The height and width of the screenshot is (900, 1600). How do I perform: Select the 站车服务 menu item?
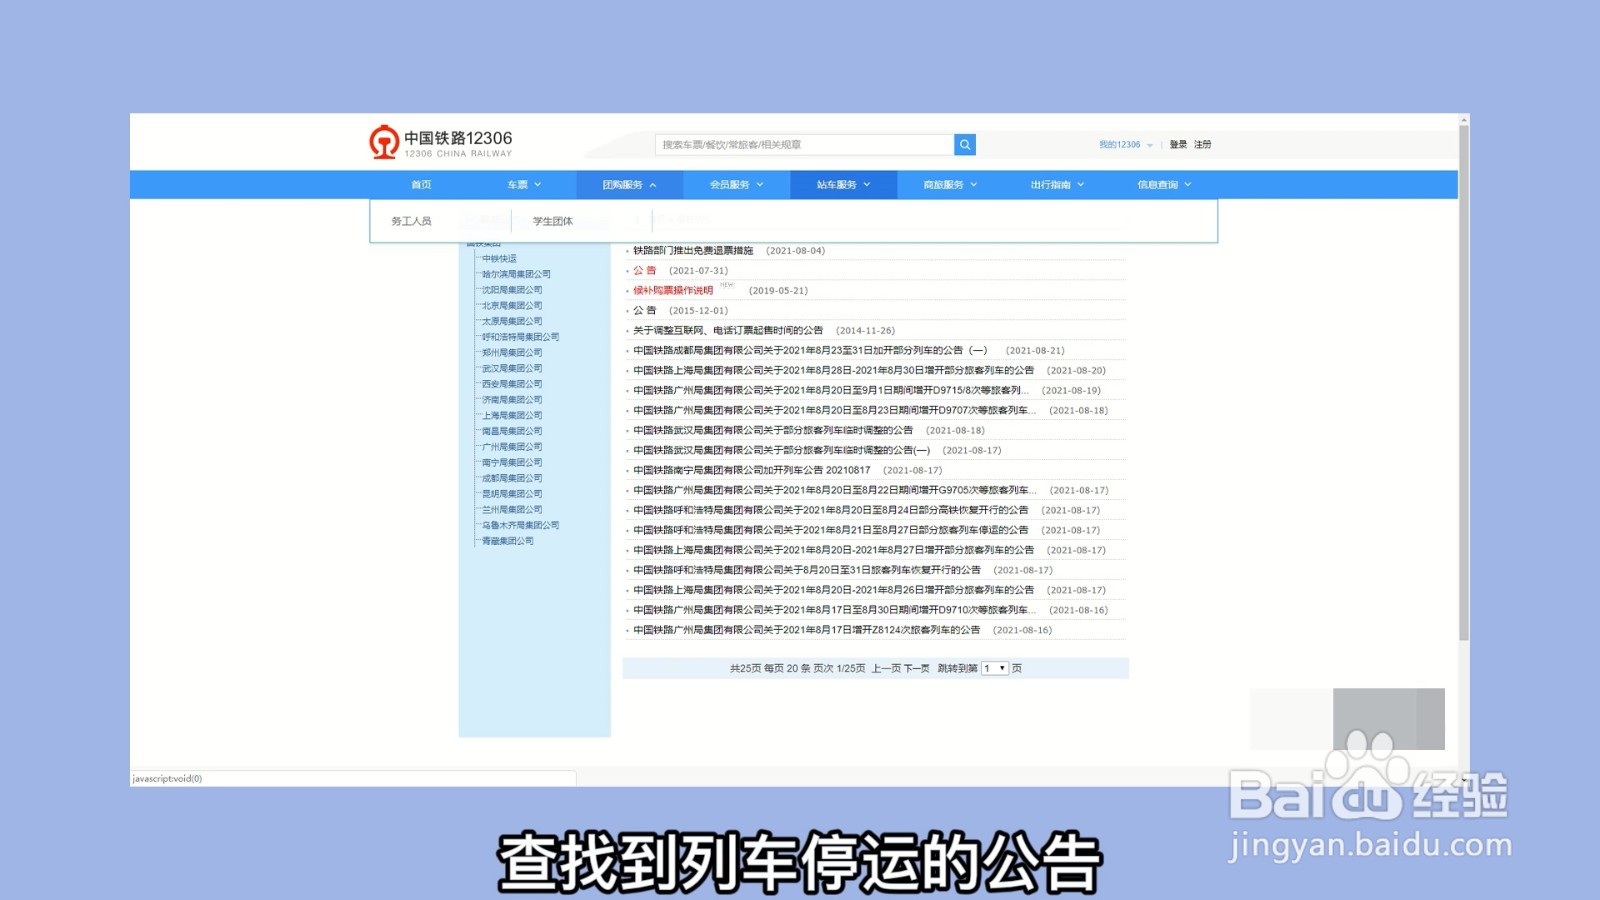(x=842, y=184)
